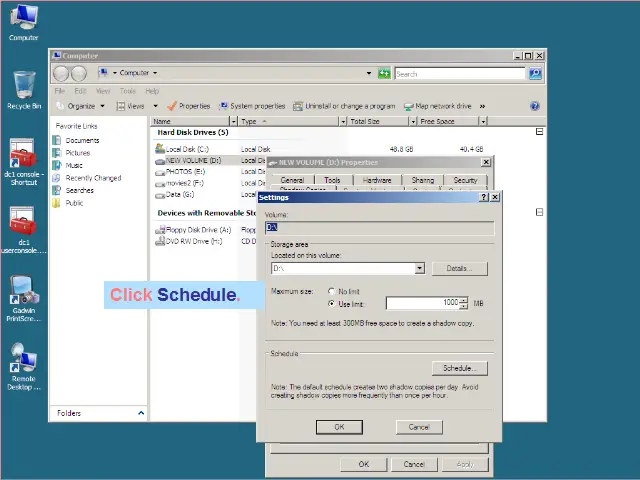The width and height of the screenshot is (640, 480).
Task: Click the Explorer help question mark icon
Action: point(535,106)
